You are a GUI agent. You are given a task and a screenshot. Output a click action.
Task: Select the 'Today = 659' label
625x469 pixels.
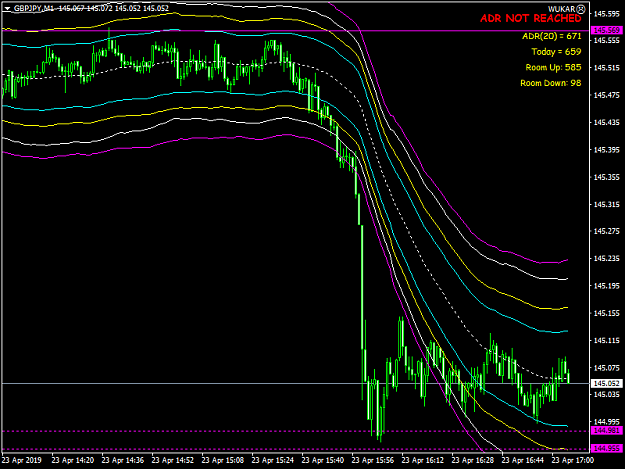[556, 52]
